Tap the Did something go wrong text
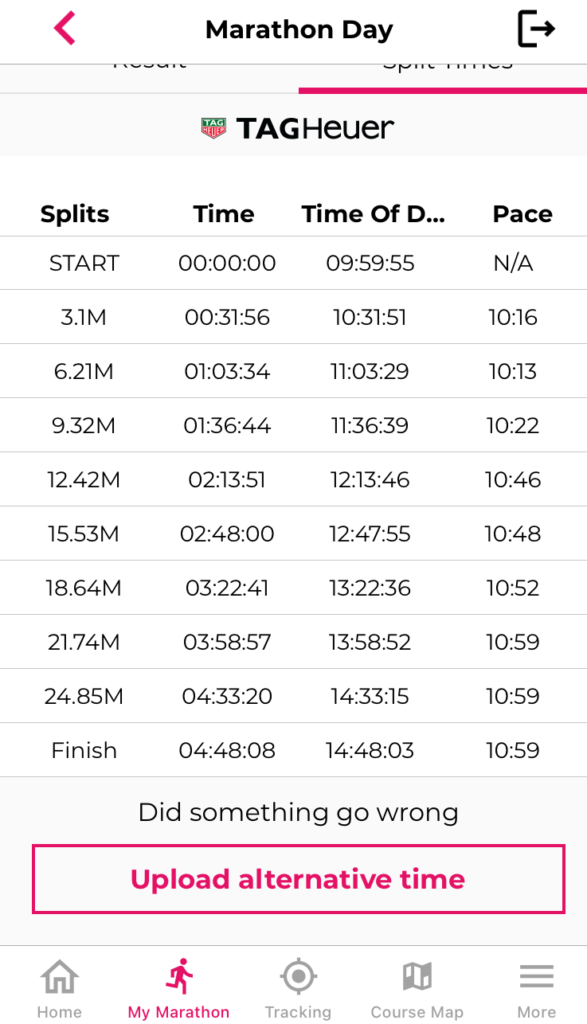The height and width of the screenshot is (1024, 587). 298,812
